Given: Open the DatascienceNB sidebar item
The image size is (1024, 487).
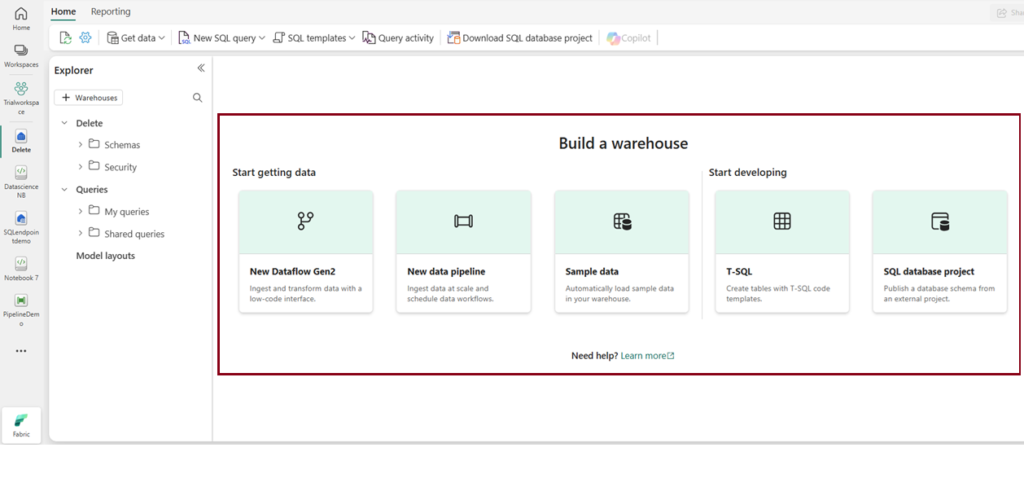Looking at the screenshot, I should (x=21, y=178).
